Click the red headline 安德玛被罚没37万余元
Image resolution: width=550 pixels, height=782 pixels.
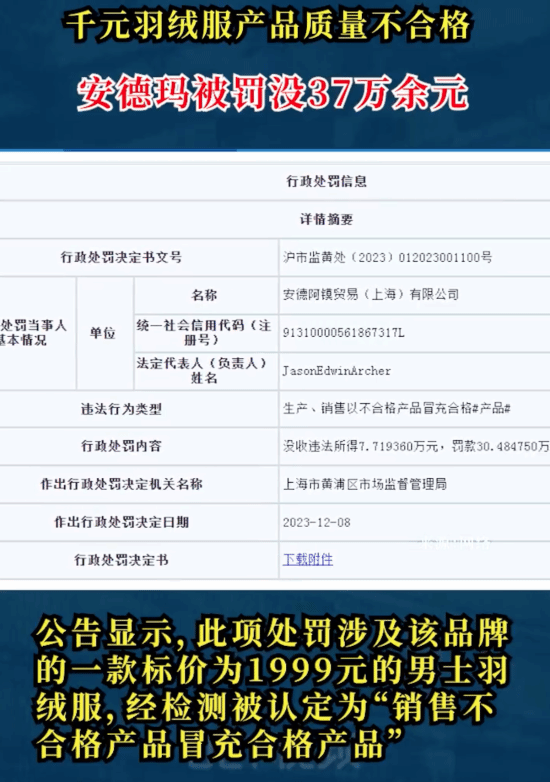tap(272, 93)
